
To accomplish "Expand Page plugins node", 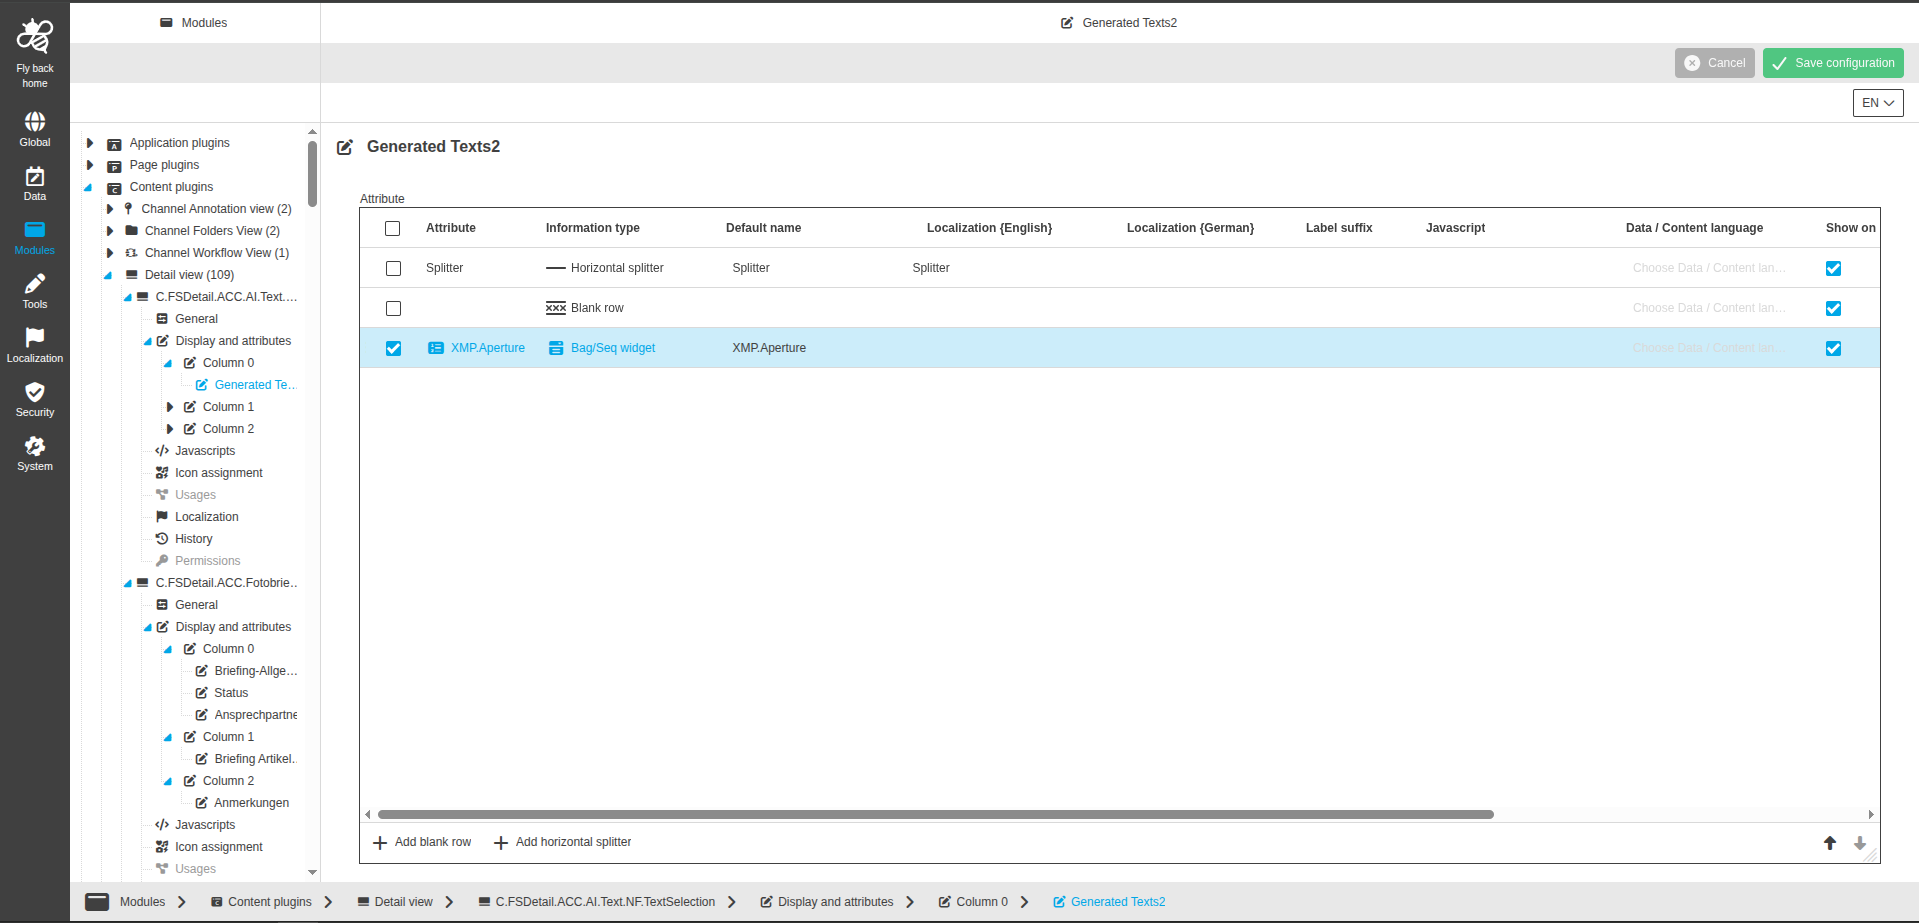I will (90, 165).
